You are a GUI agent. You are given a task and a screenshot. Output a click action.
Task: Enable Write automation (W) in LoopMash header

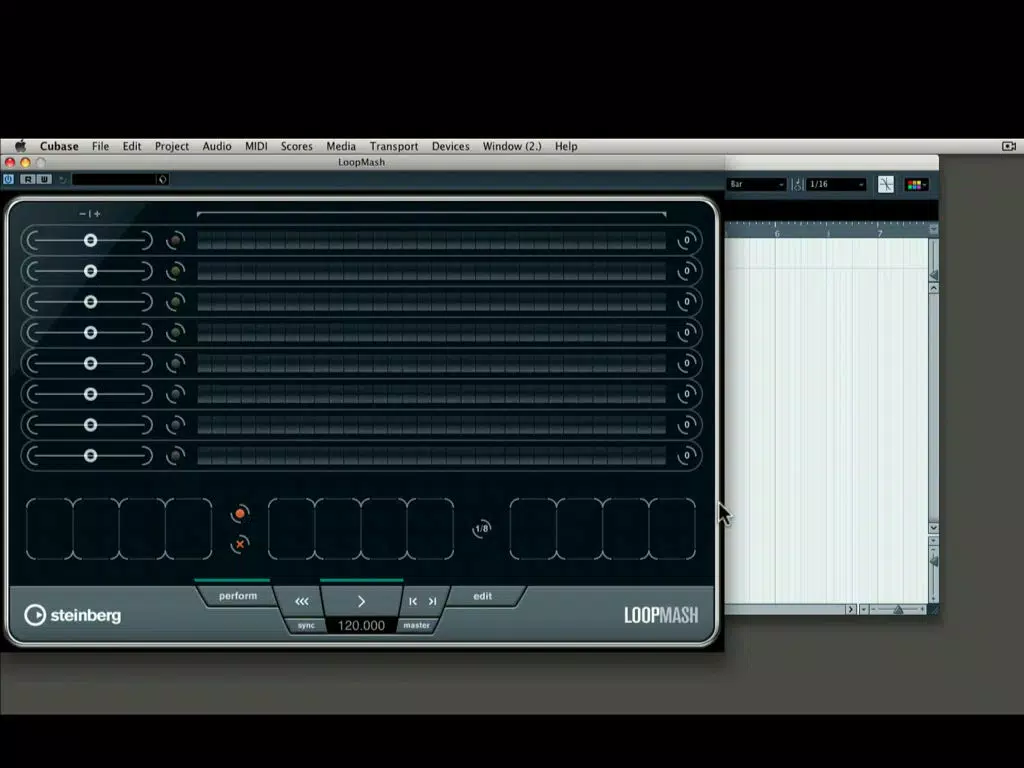coord(44,180)
